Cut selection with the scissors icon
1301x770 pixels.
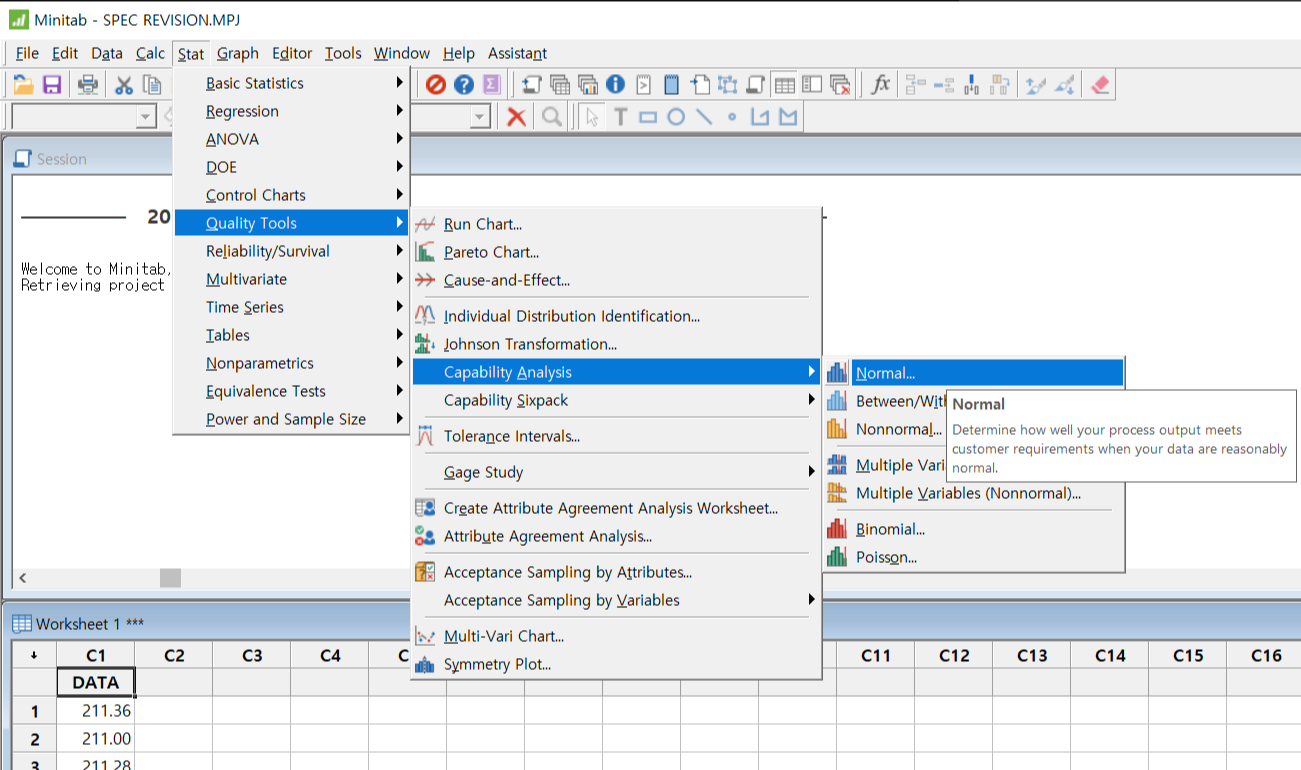point(124,85)
